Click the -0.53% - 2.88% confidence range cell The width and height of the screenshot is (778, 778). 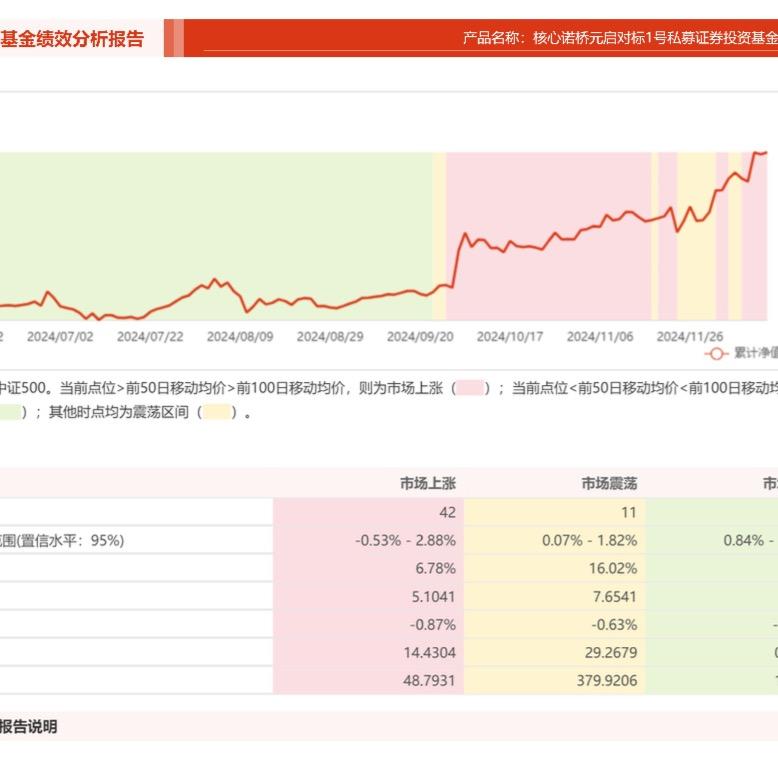pyautogui.click(x=405, y=540)
